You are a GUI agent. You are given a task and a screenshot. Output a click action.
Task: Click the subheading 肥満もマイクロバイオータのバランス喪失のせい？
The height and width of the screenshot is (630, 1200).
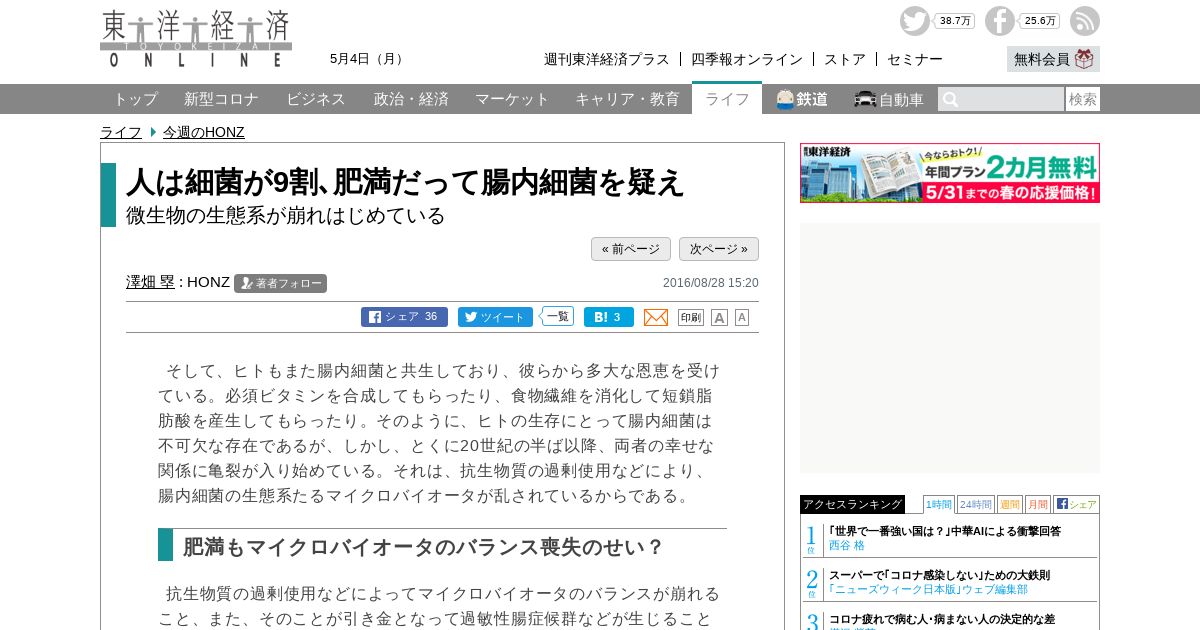pyautogui.click(x=423, y=547)
